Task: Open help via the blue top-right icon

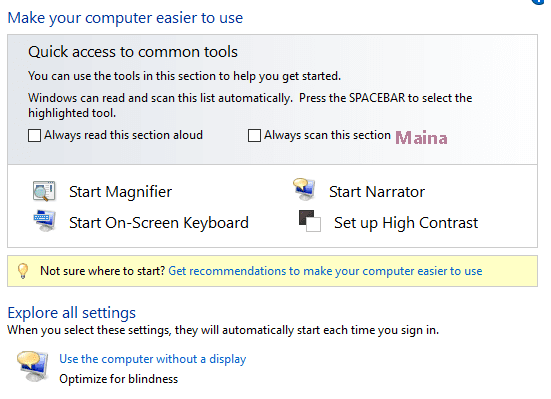Action: [539, 2]
